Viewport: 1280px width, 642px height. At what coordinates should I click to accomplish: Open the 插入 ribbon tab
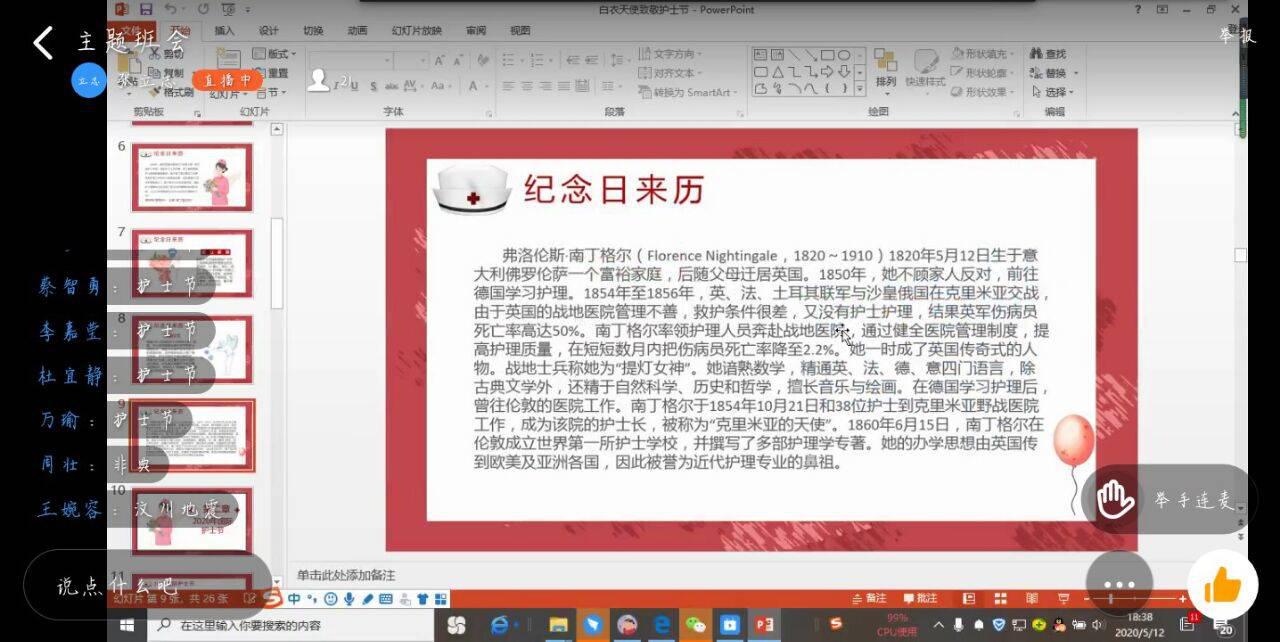pyautogui.click(x=225, y=30)
